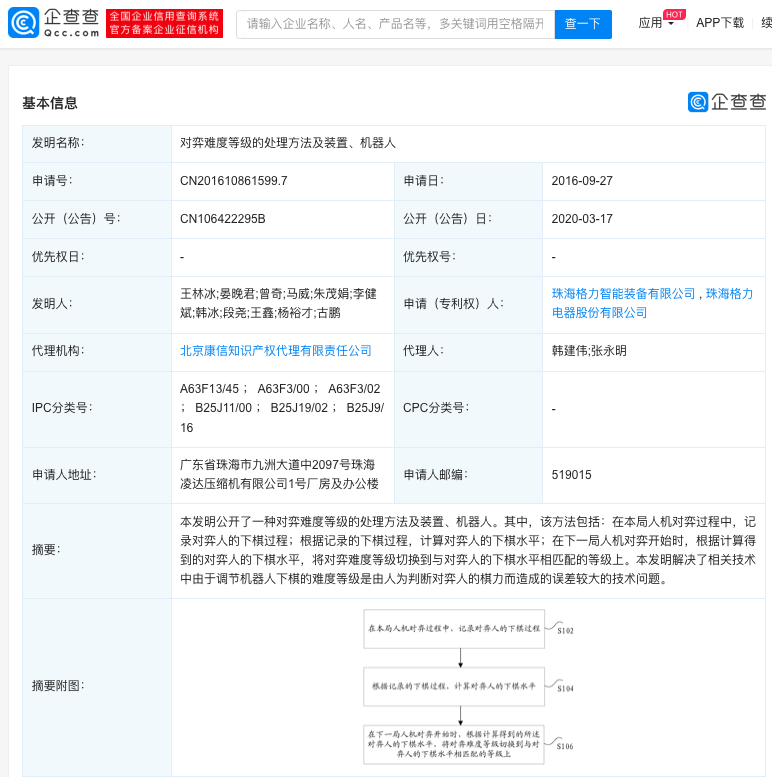This screenshot has height=777, width=772.
Task: Click the 基本信息 section heading
Action: [50, 103]
